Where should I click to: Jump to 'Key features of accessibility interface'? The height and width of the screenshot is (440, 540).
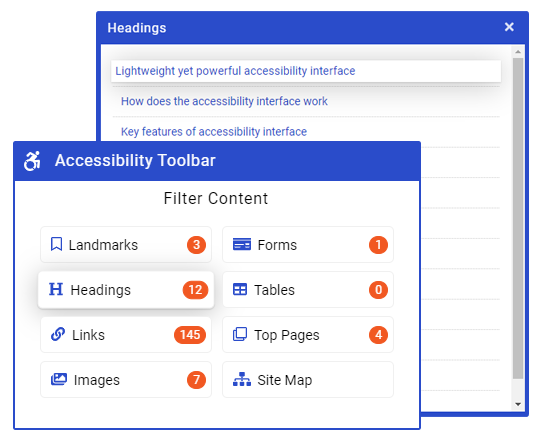coord(214,132)
